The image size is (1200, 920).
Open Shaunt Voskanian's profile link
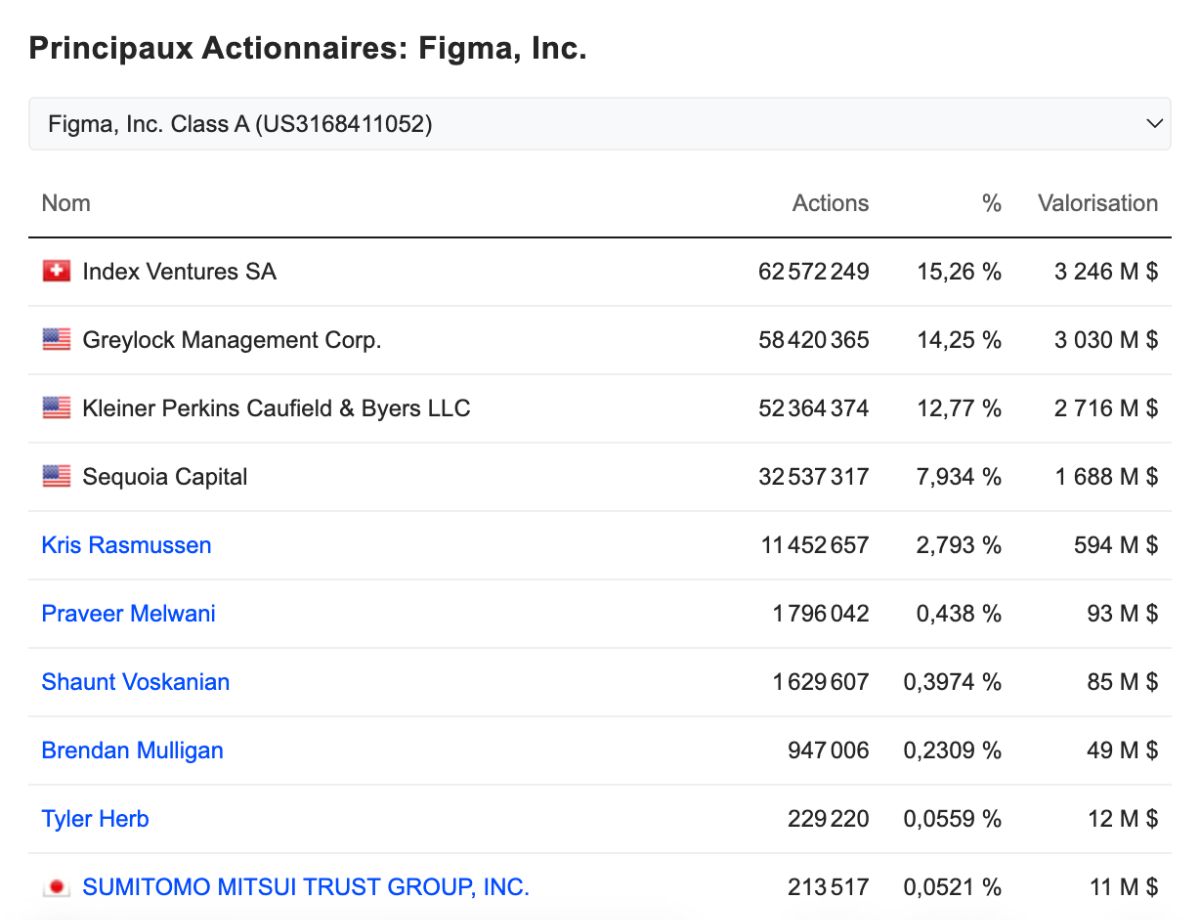135,682
